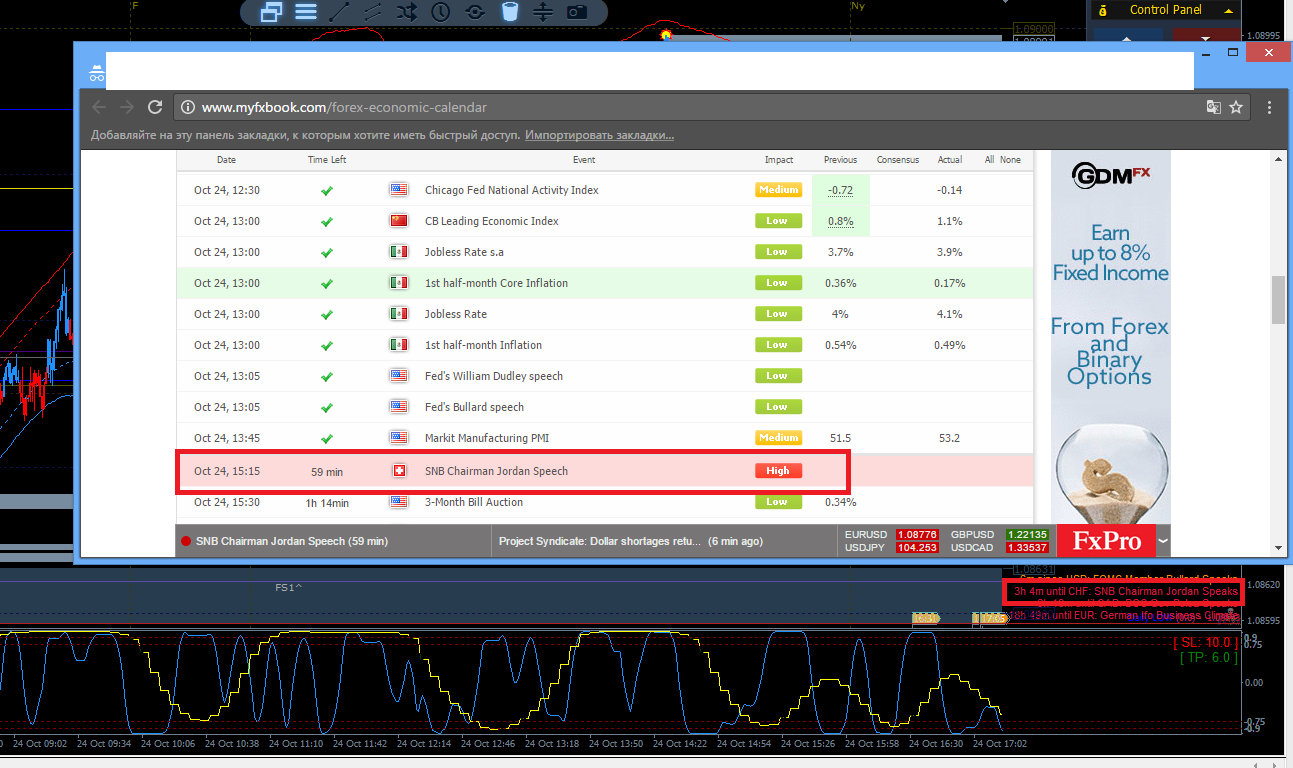Click the Time Left column header
Image resolution: width=1293 pixels, height=768 pixels.
[327, 159]
